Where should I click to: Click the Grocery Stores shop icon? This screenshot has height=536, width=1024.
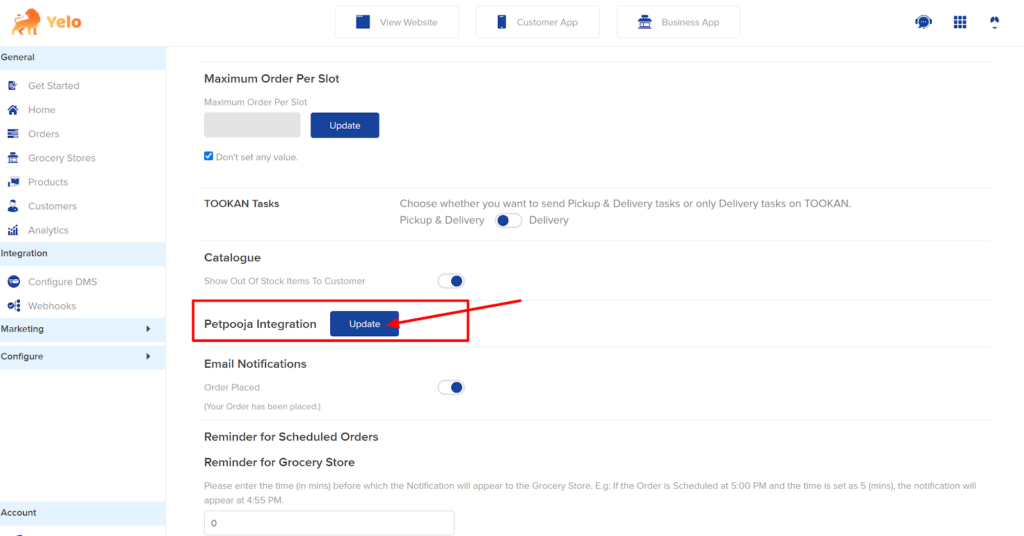click(13, 158)
